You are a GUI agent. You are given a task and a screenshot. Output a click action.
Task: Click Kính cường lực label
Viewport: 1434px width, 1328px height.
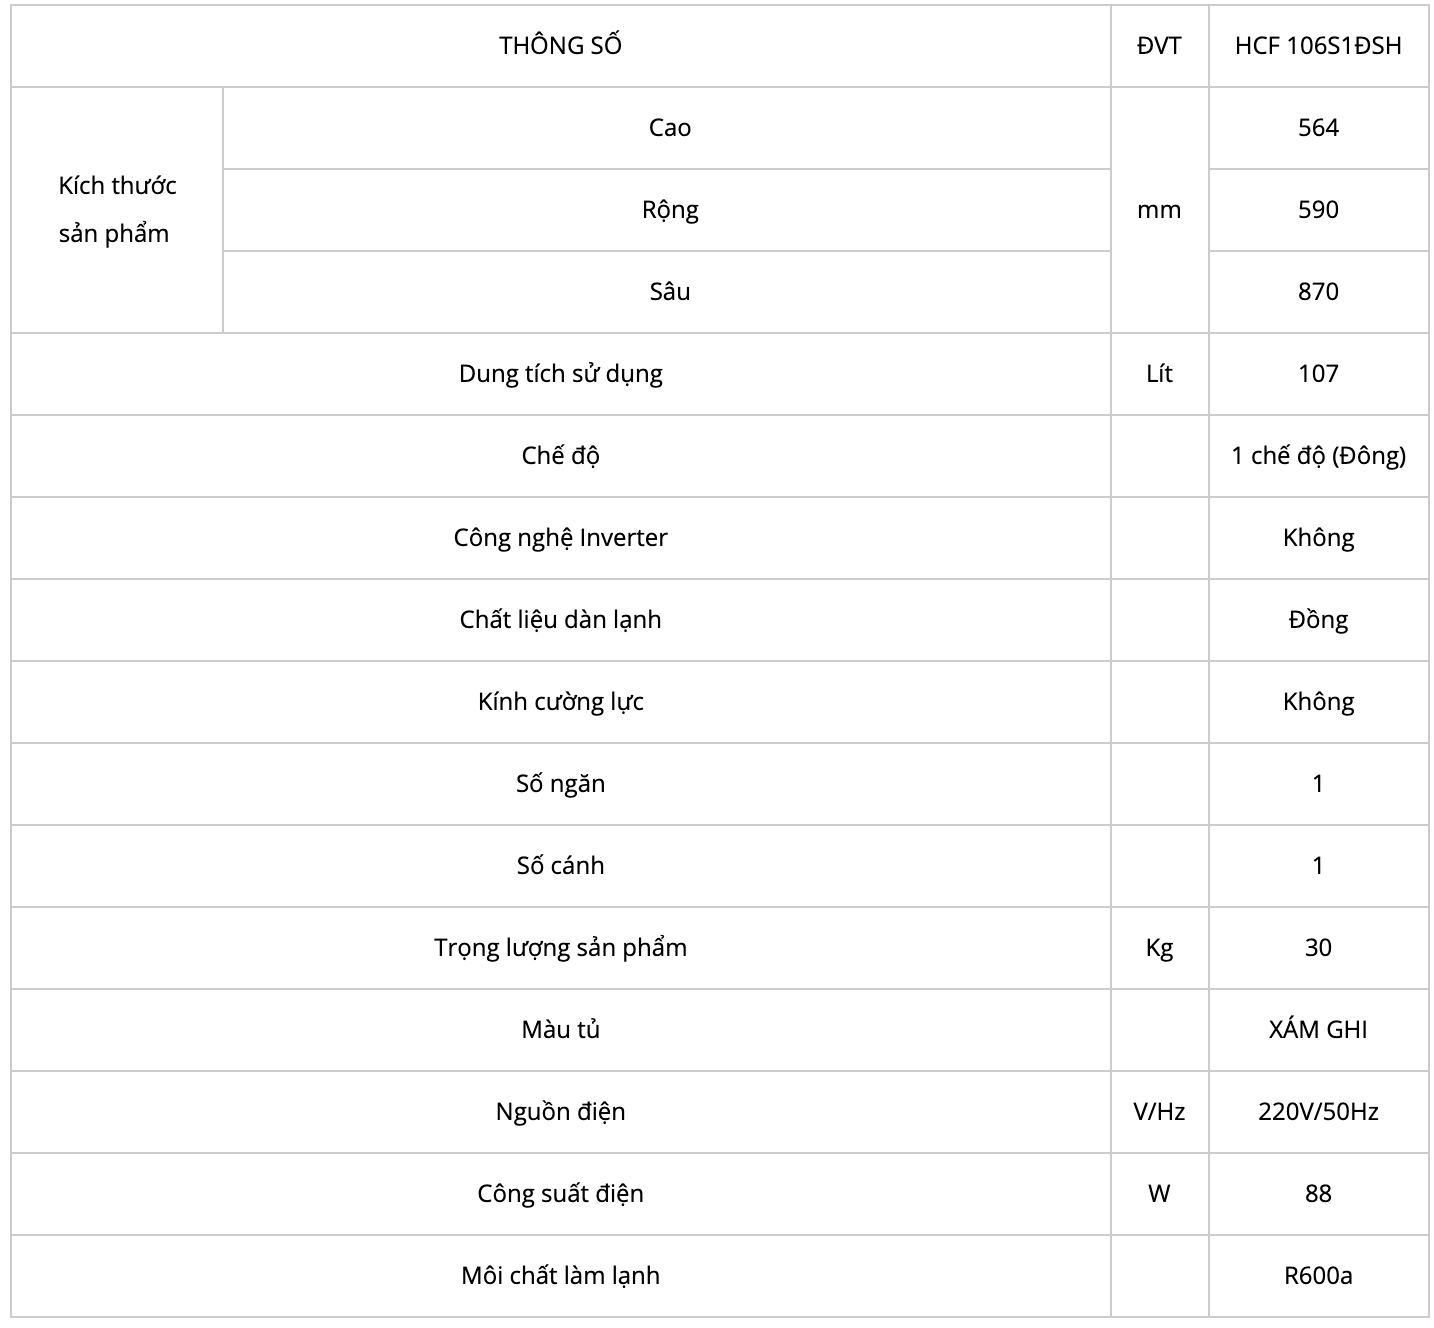[560, 702]
